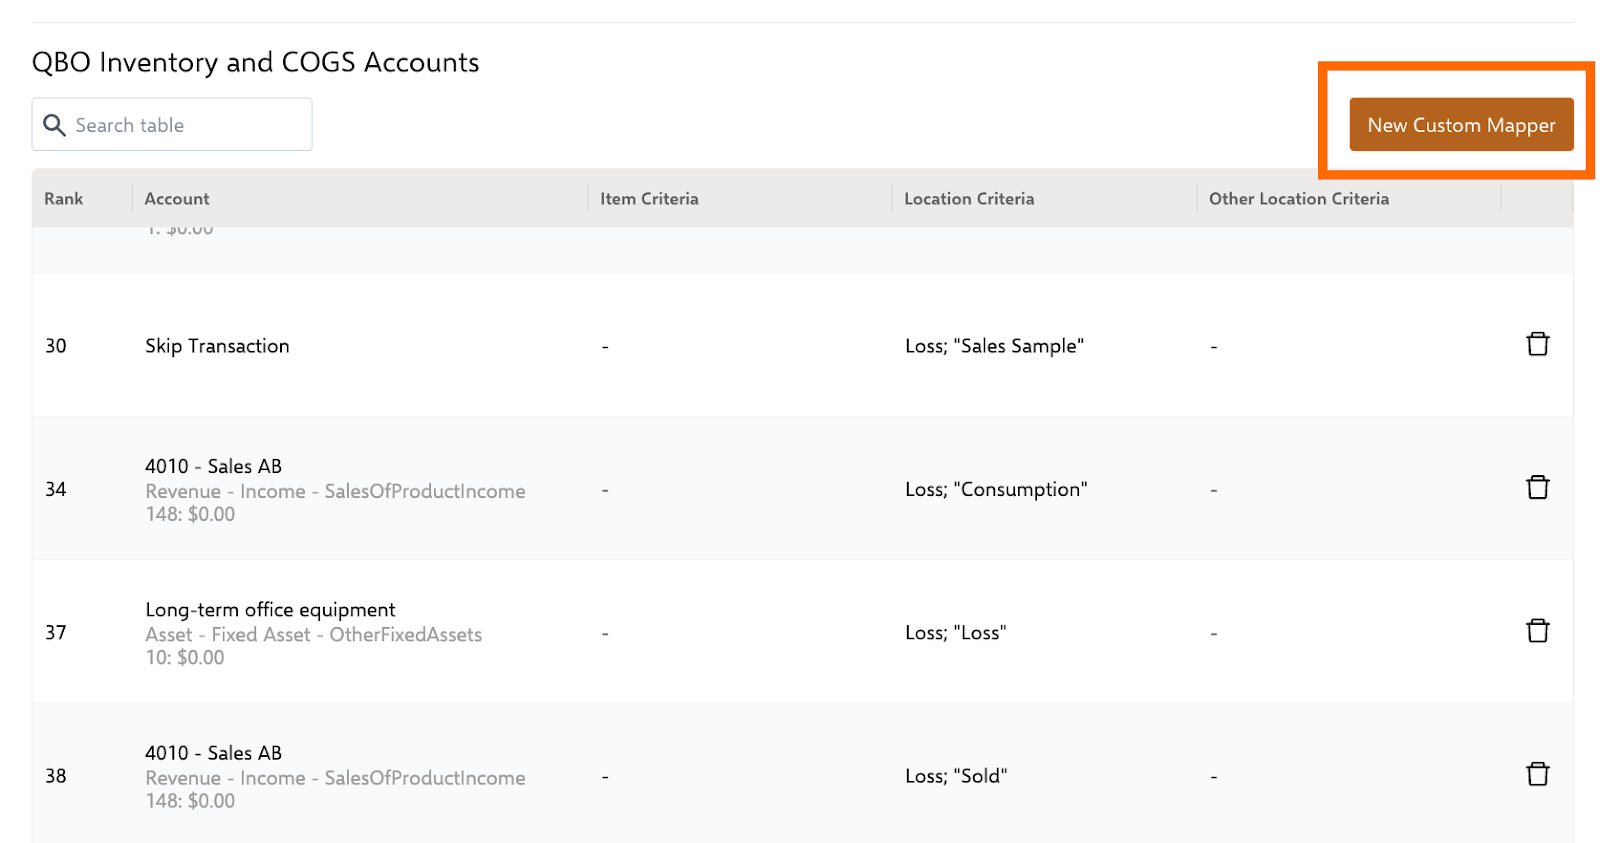Remove the Long-term office equipment mapping
The height and width of the screenshot is (843, 1600).
coord(1537,631)
